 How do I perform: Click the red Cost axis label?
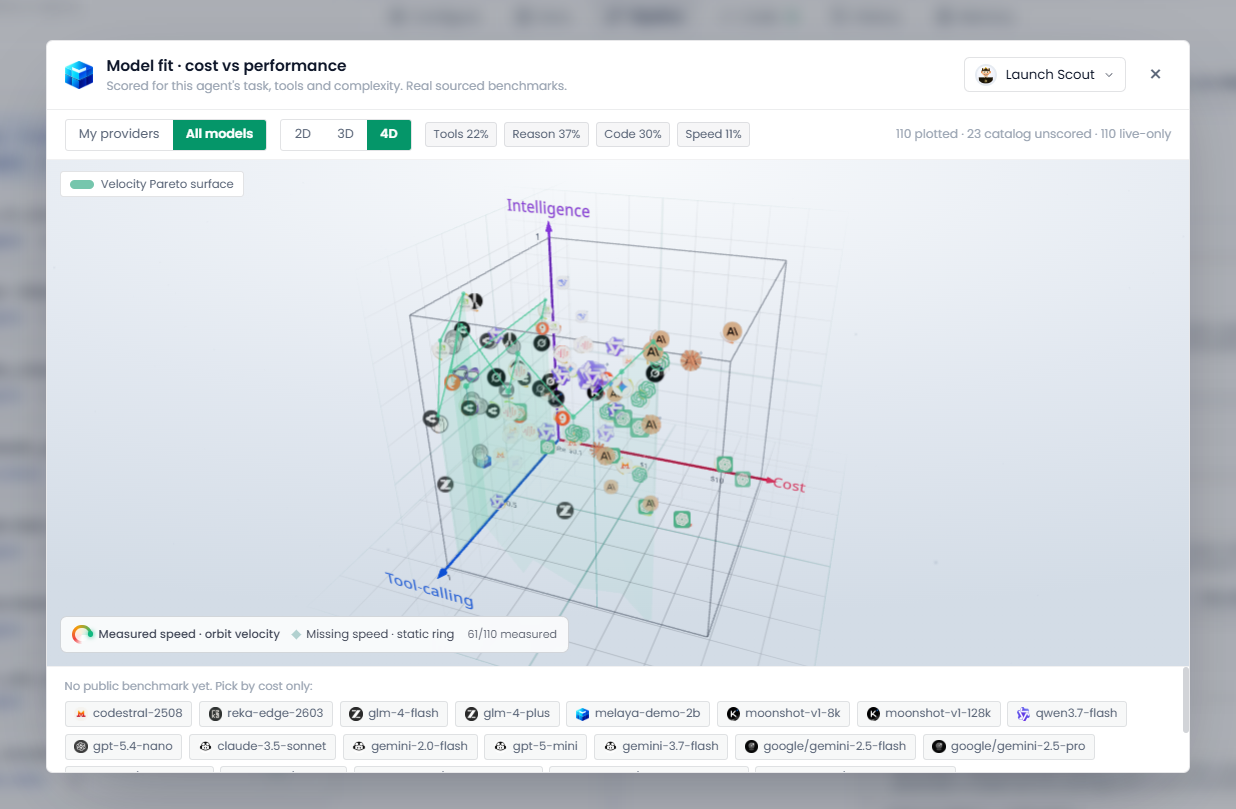point(788,486)
